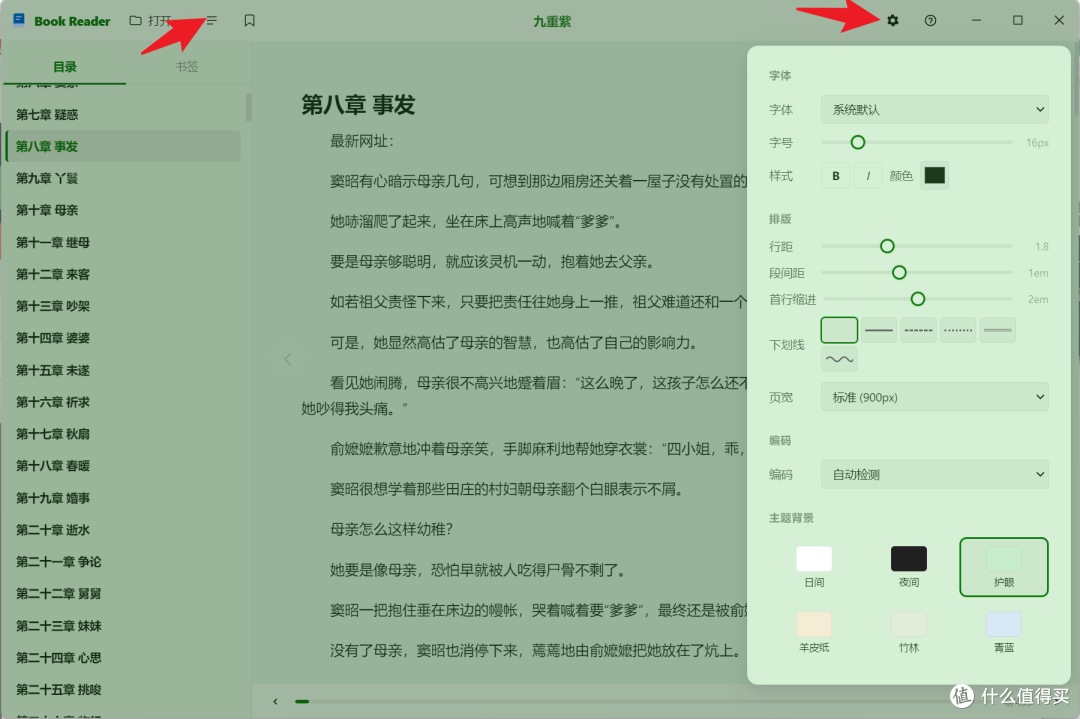Choose the 夜间 night theme
The image size is (1080, 719).
(908, 567)
